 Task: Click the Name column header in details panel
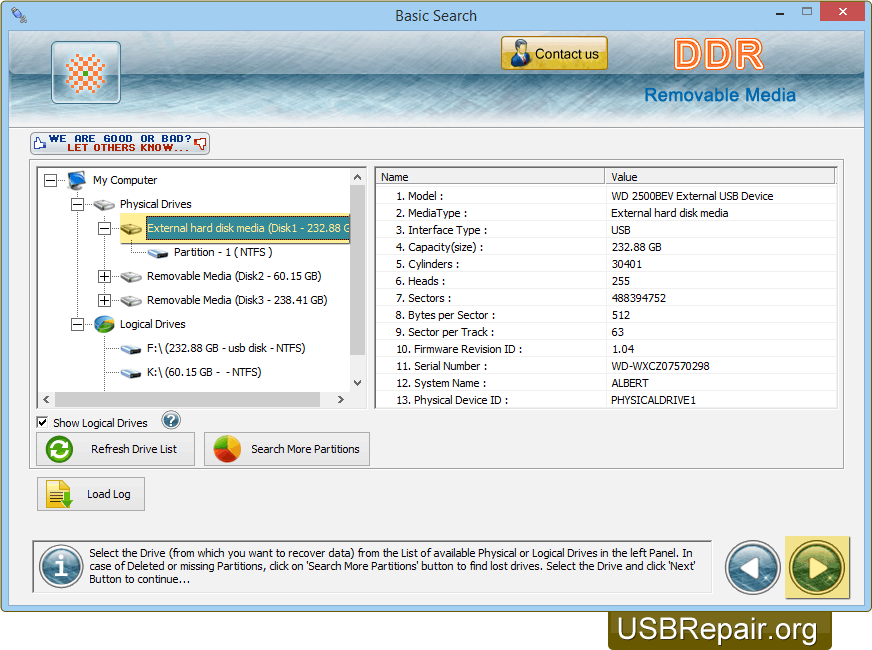pyautogui.click(x=490, y=176)
